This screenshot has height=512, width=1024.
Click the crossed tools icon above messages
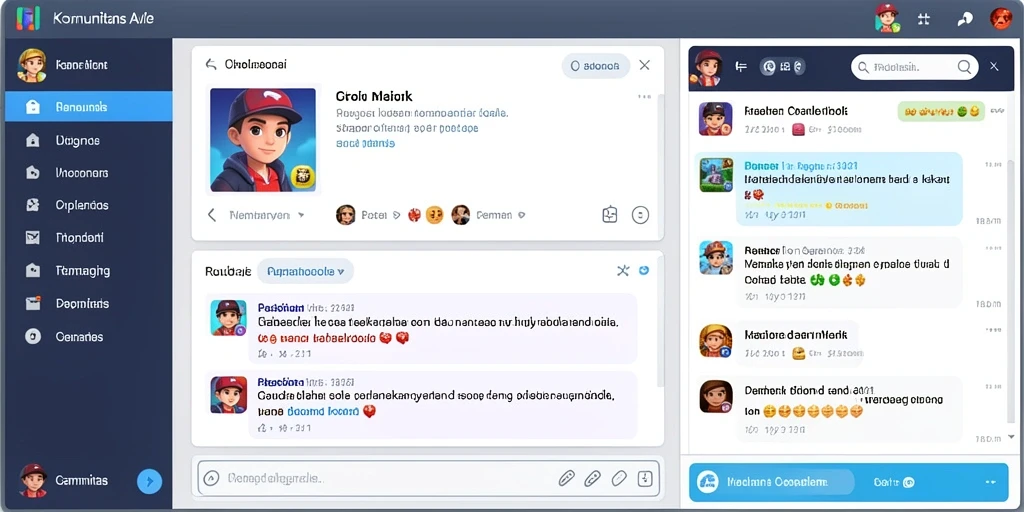coord(623,270)
